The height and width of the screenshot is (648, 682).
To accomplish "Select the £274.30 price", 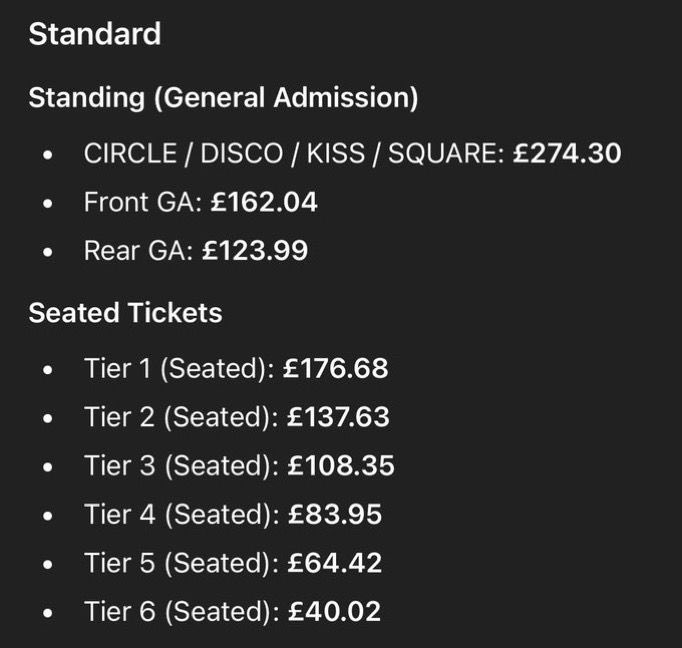I will (567, 153).
